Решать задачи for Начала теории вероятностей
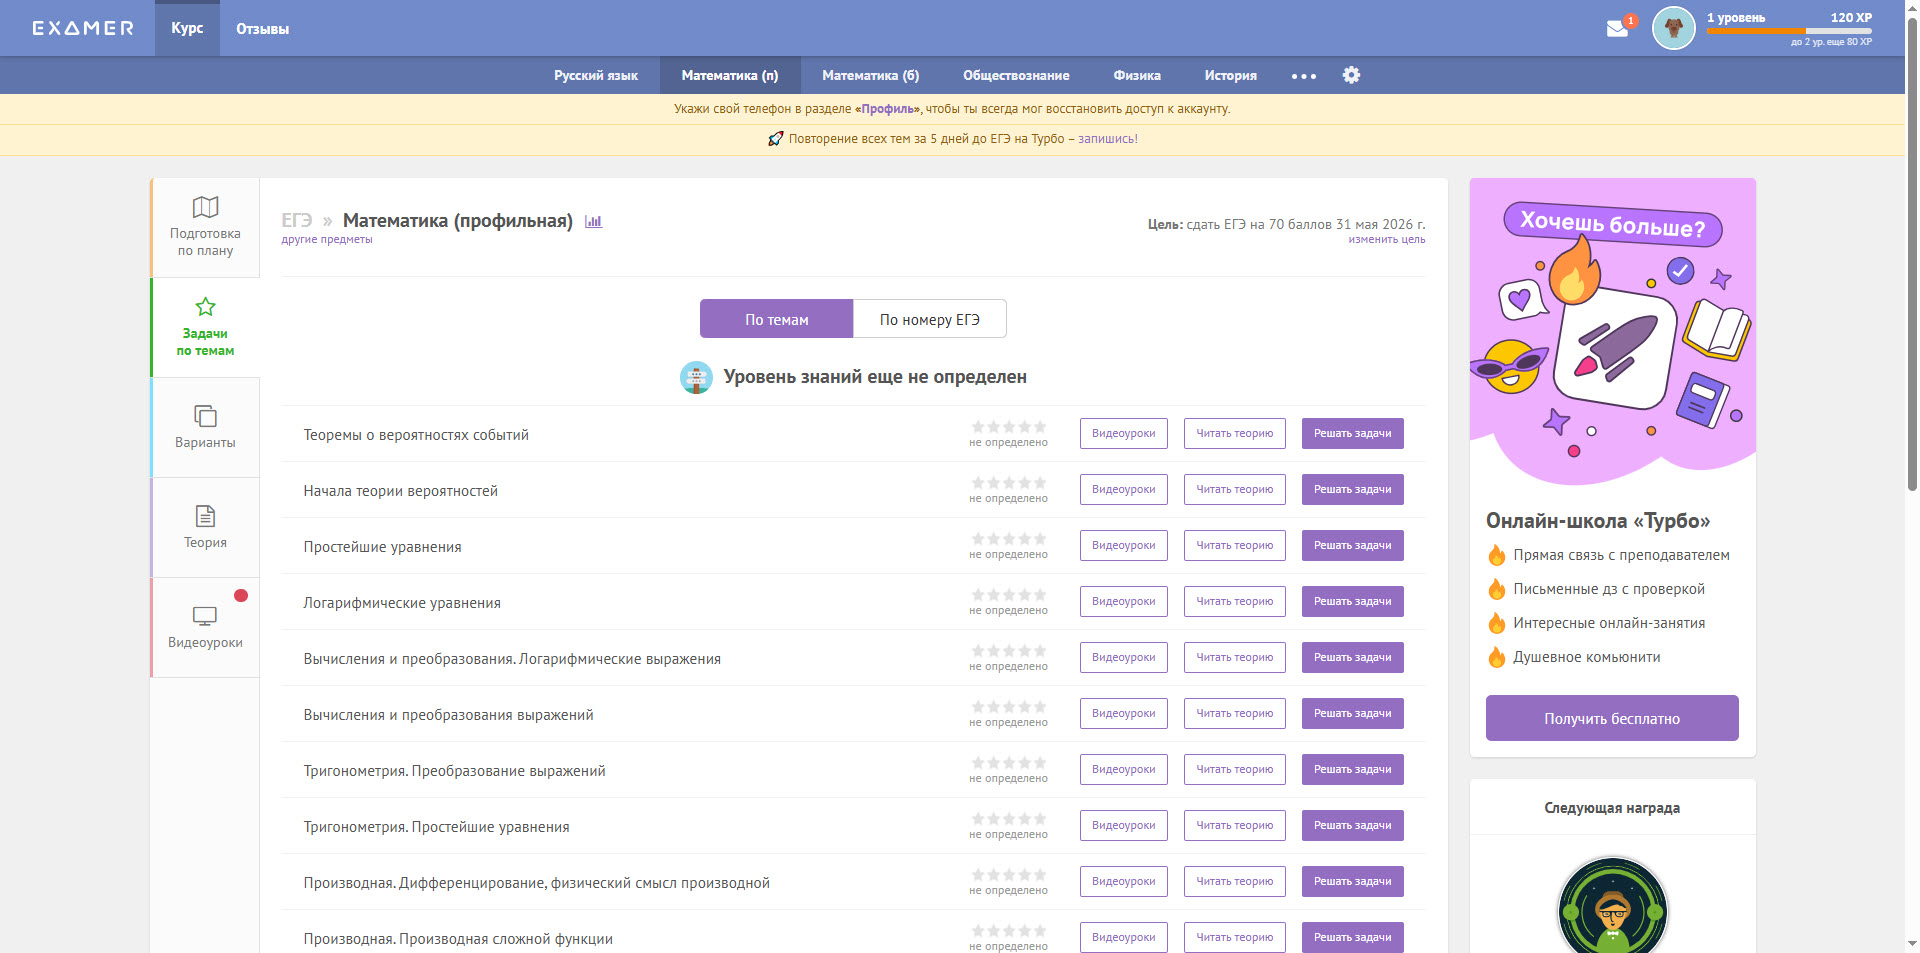 (1352, 489)
